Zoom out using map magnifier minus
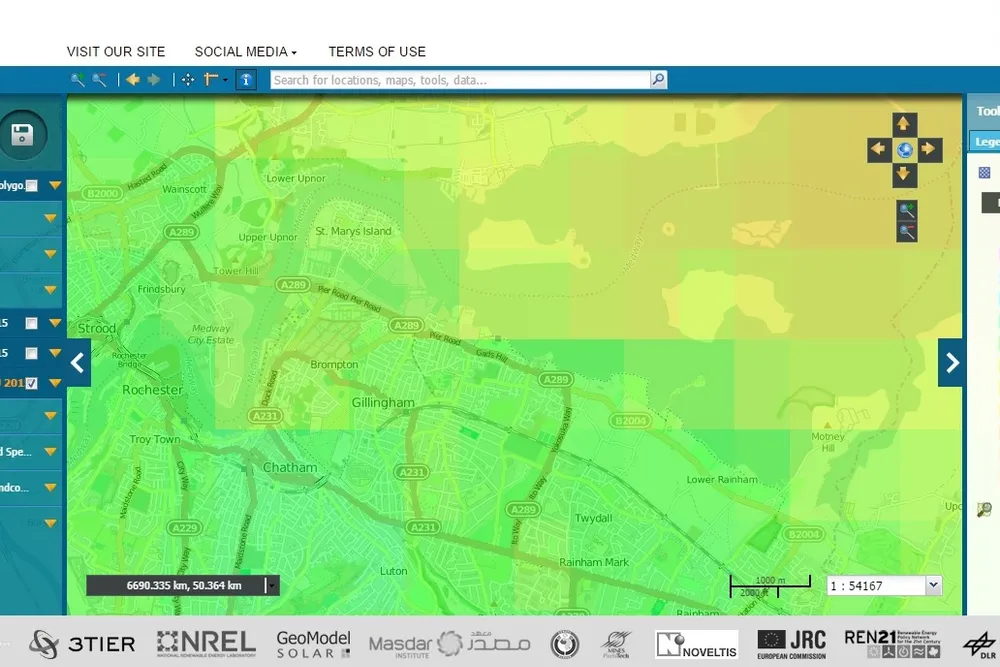1000x667 pixels. click(906, 232)
